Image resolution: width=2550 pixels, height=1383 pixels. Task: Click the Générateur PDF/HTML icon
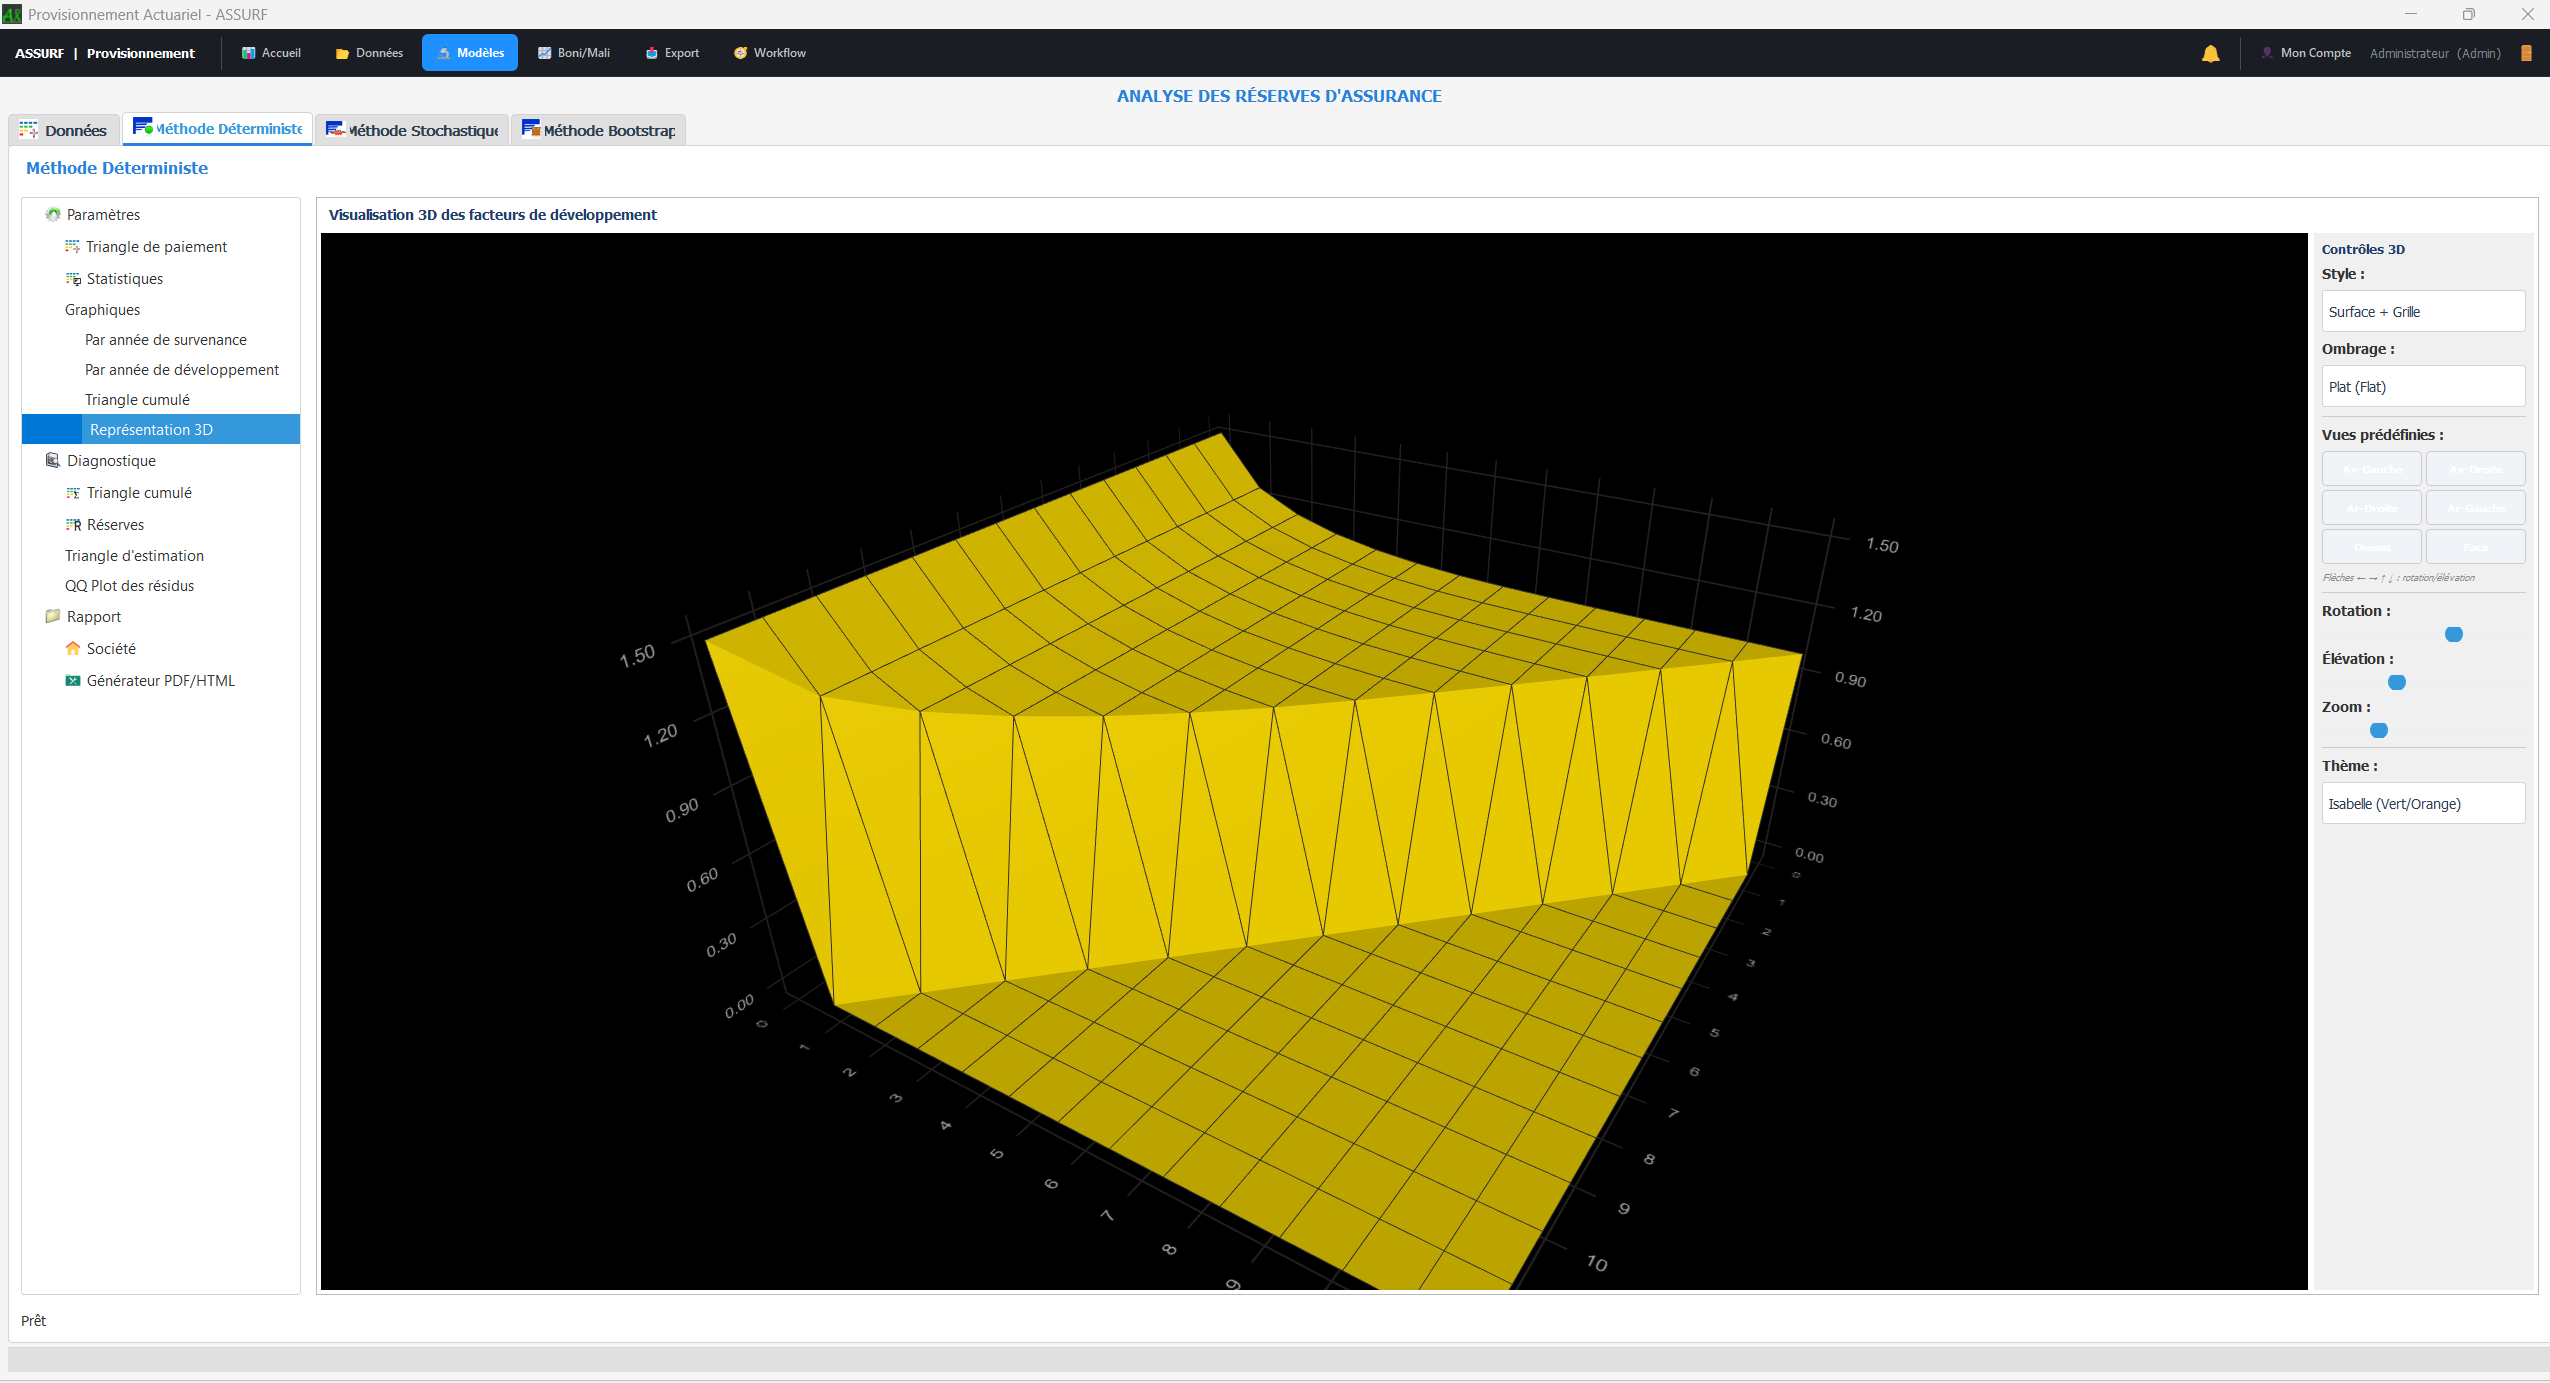73,680
